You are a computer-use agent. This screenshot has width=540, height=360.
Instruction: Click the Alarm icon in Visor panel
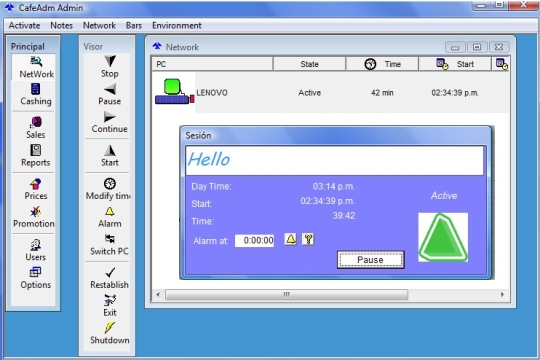click(x=110, y=211)
